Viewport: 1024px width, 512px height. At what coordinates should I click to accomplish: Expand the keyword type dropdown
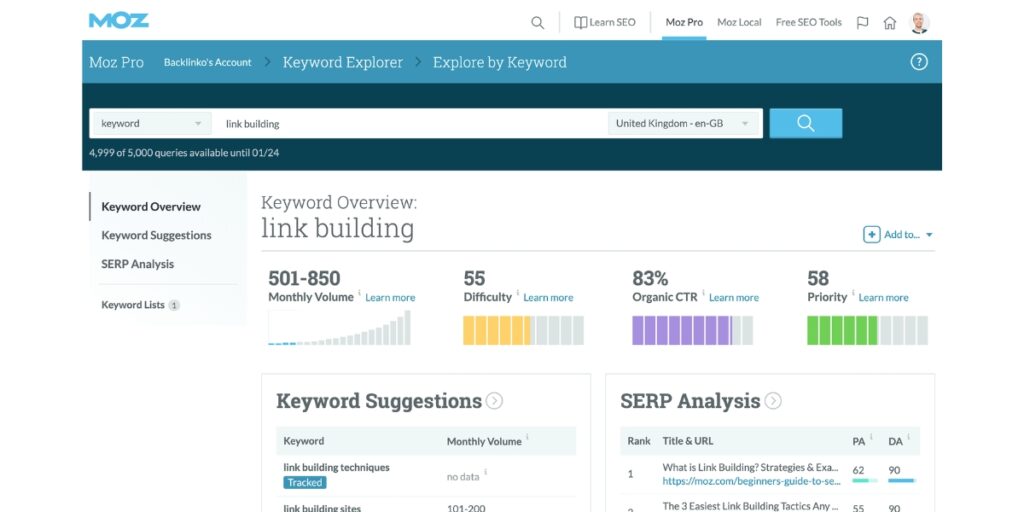pyautogui.click(x=152, y=123)
